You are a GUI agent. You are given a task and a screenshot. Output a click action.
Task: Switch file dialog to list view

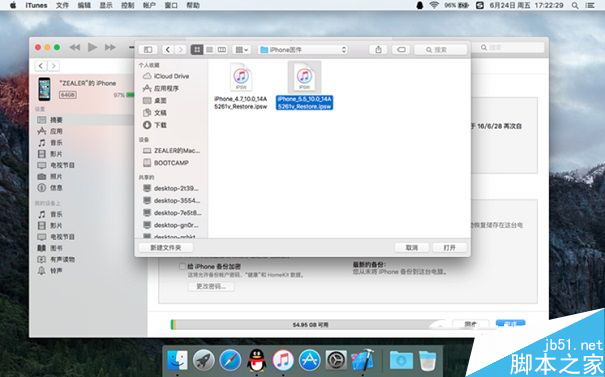(x=210, y=49)
